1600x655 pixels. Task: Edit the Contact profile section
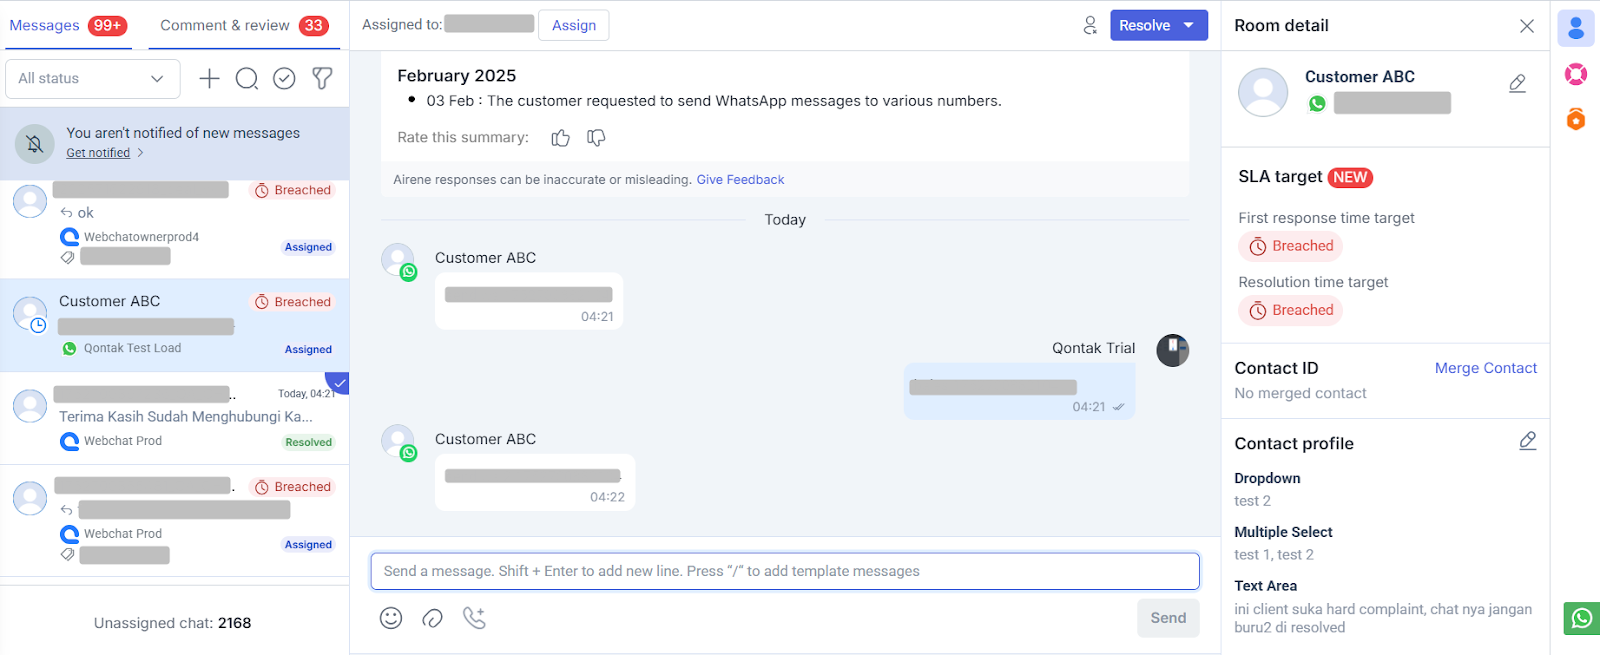click(1527, 441)
